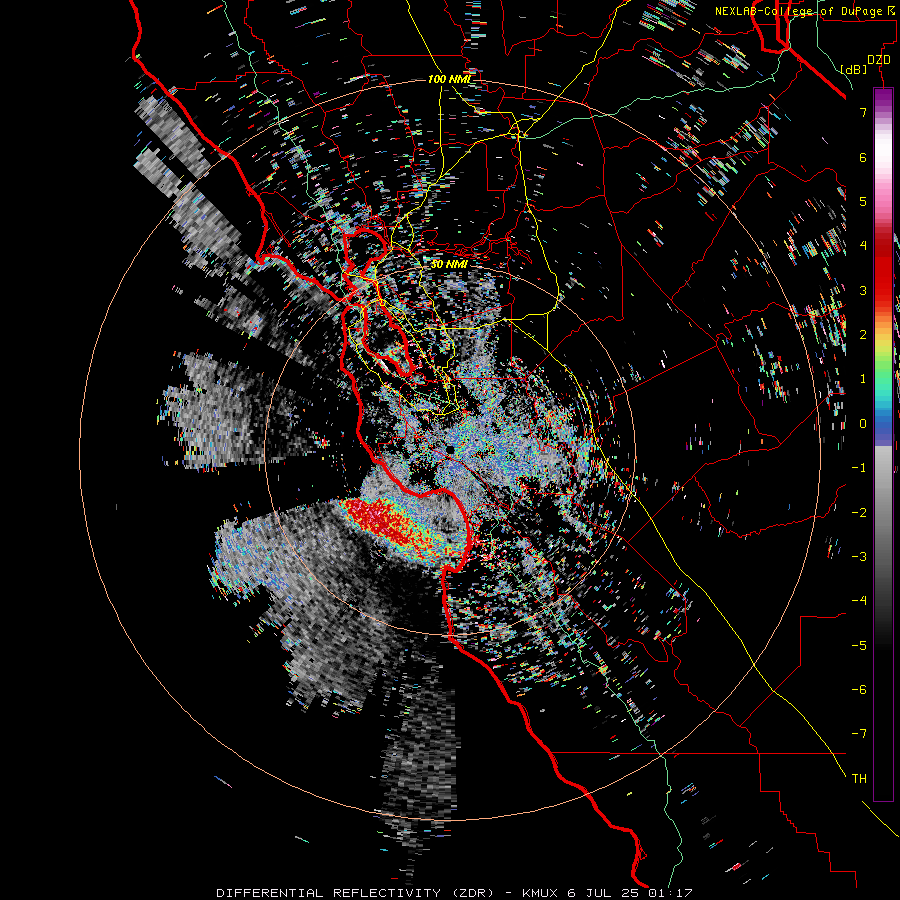Select the -2 value on color scale
This screenshot has width=900, height=900.
click(x=859, y=513)
